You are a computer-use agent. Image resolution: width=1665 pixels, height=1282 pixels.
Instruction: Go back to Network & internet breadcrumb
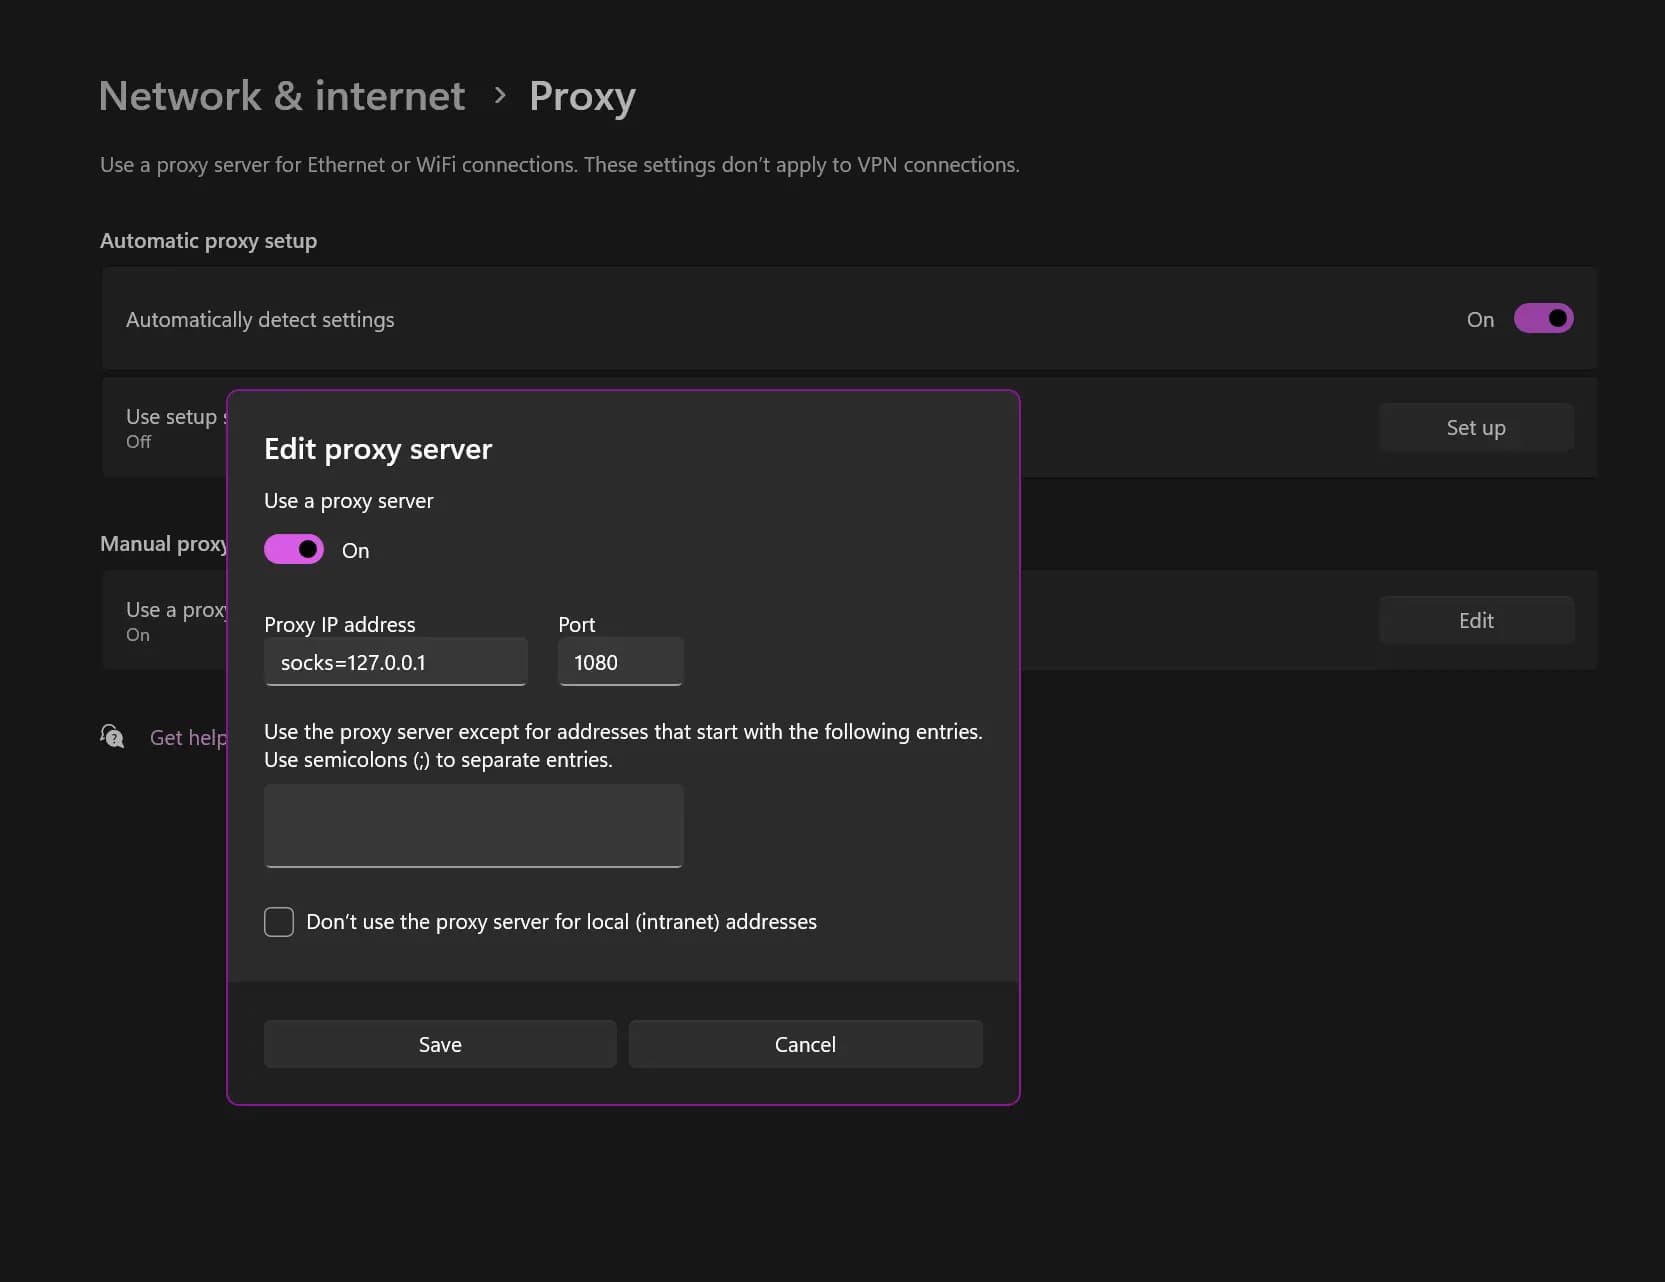[282, 96]
